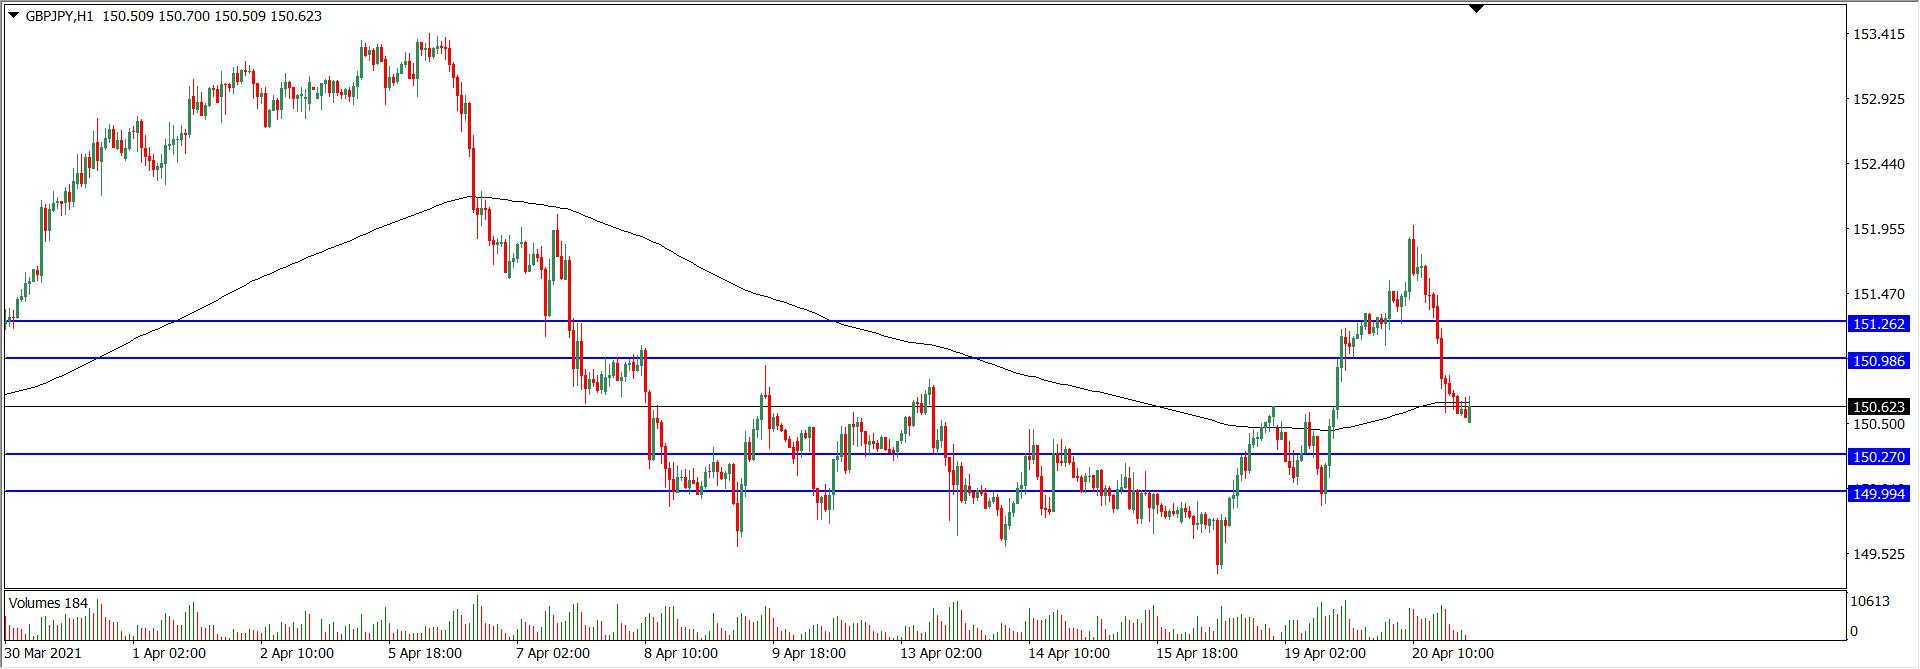The width and height of the screenshot is (1920, 669).
Task: Click the 152.925 price scale value
Action: (x=1879, y=100)
